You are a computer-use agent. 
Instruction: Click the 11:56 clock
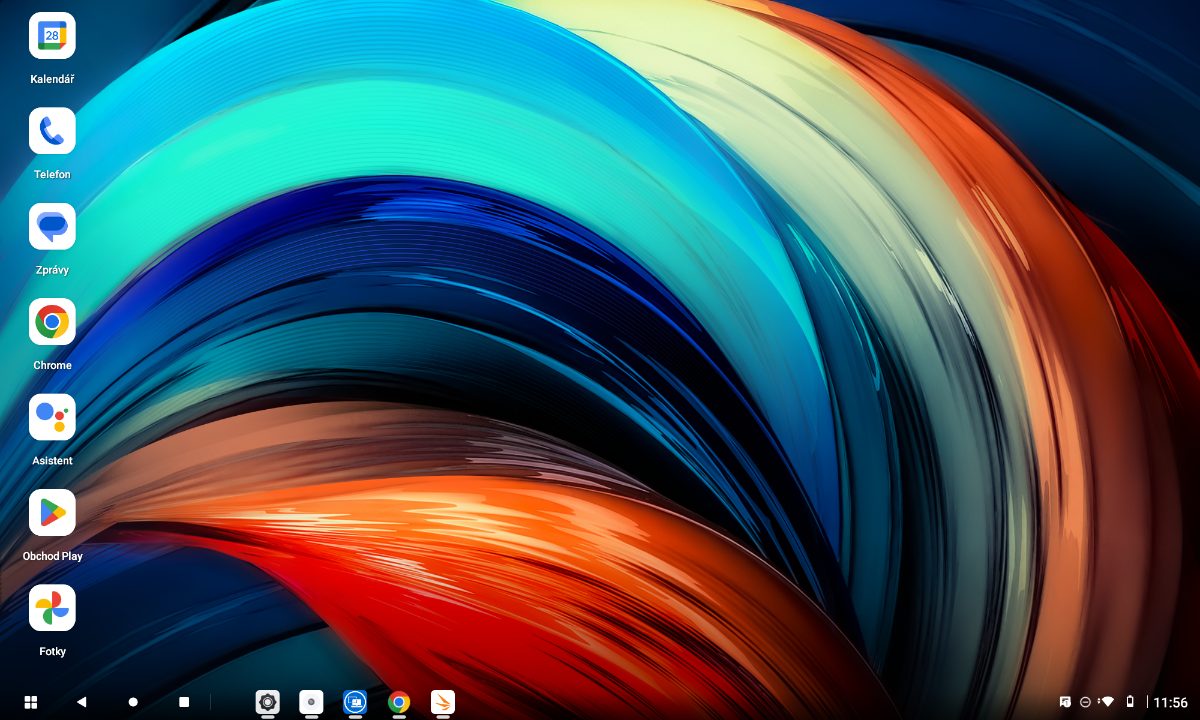[x=1170, y=702]
